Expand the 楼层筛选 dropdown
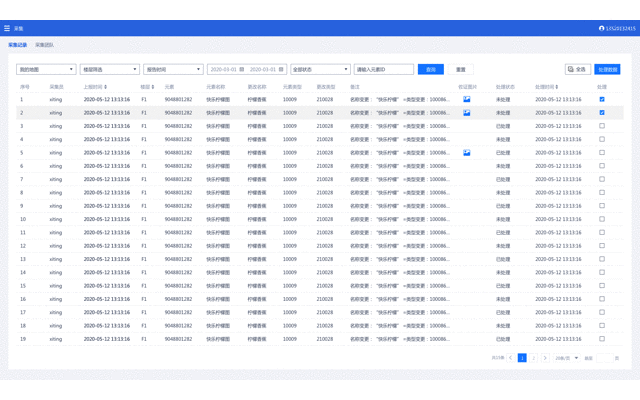Viewport: 640px width, 400px height. 110,70
